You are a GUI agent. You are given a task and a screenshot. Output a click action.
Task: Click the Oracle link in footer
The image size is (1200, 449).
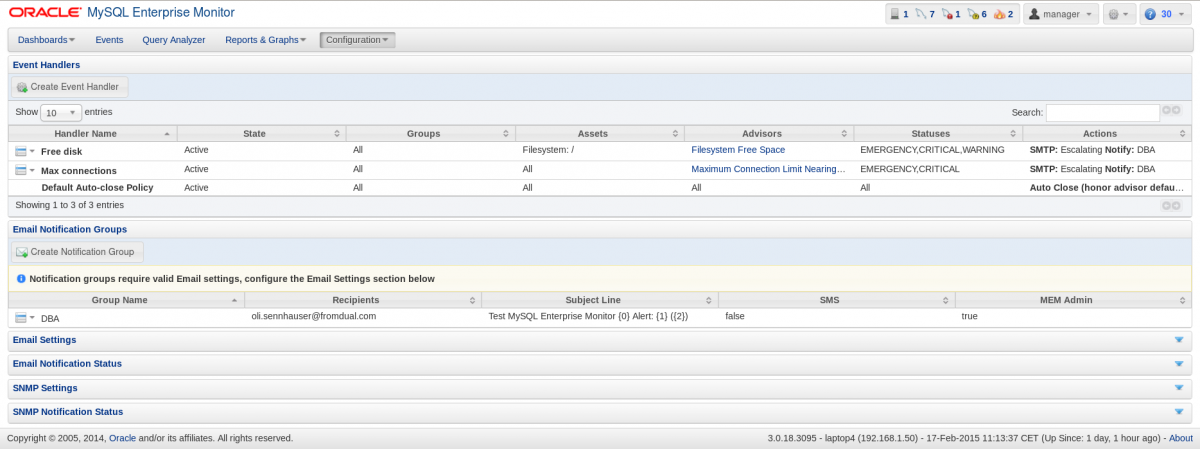(x=122, y=438)
